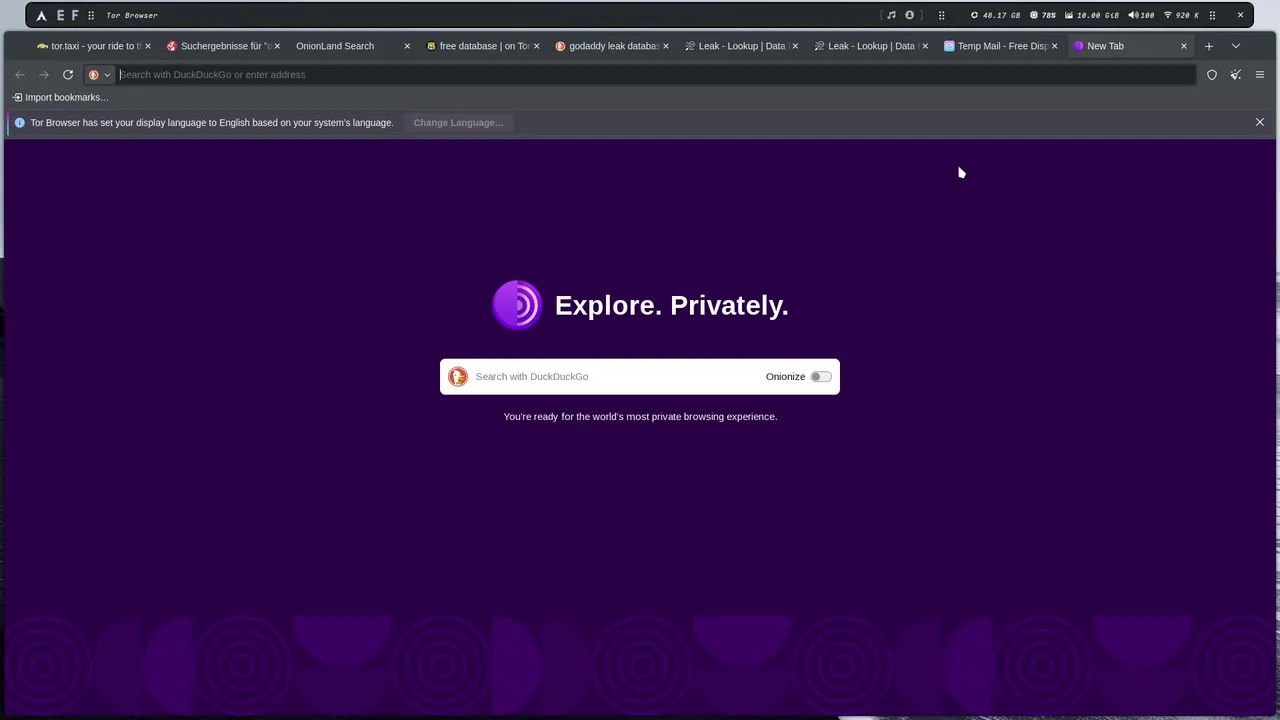Open the Tor security shield icon

1212,75
